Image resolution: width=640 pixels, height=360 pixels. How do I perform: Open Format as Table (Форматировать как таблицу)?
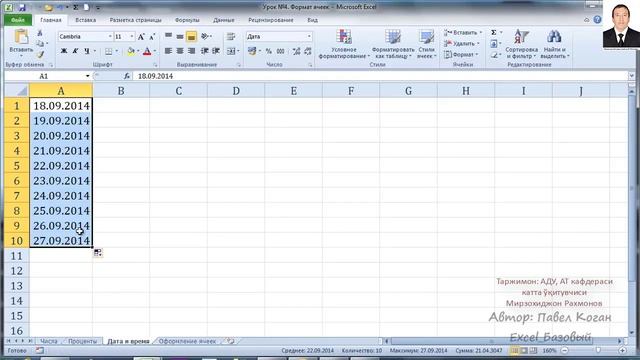point(393,44)
